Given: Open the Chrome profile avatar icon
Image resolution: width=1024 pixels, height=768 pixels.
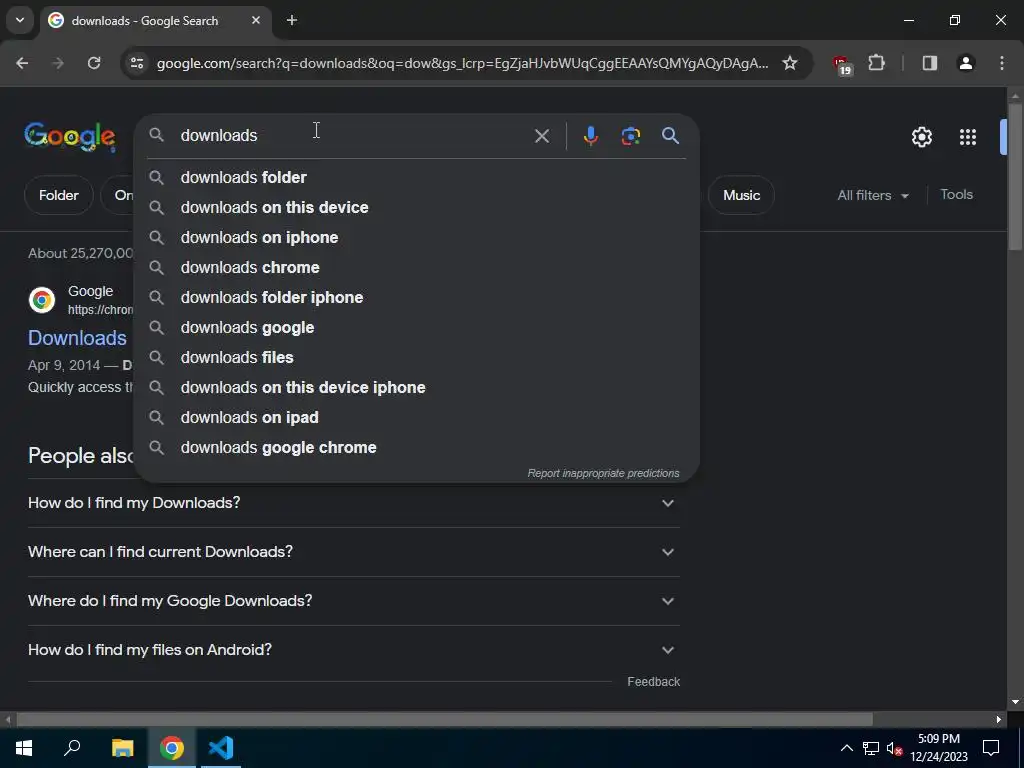Looking at the screenshot, I should point(965,63).
